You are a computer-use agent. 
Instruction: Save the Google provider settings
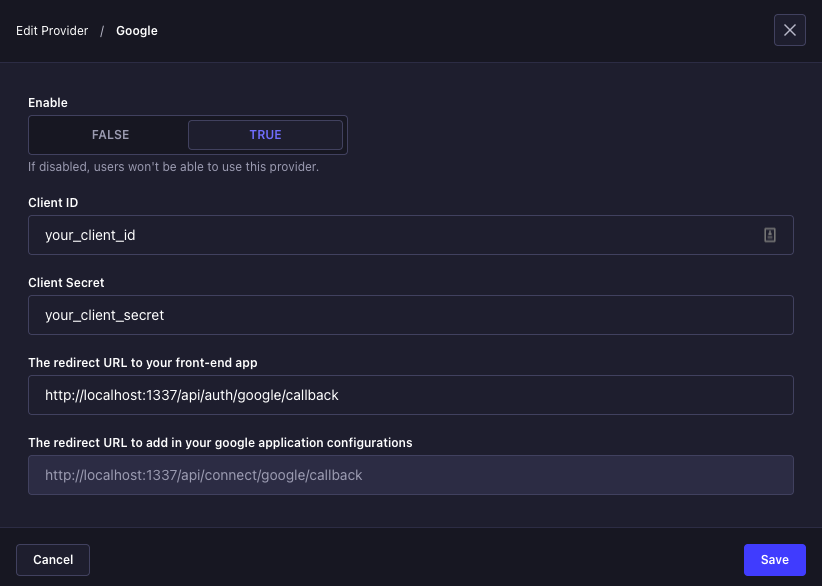pyautogui.click(x=774, y=559)
